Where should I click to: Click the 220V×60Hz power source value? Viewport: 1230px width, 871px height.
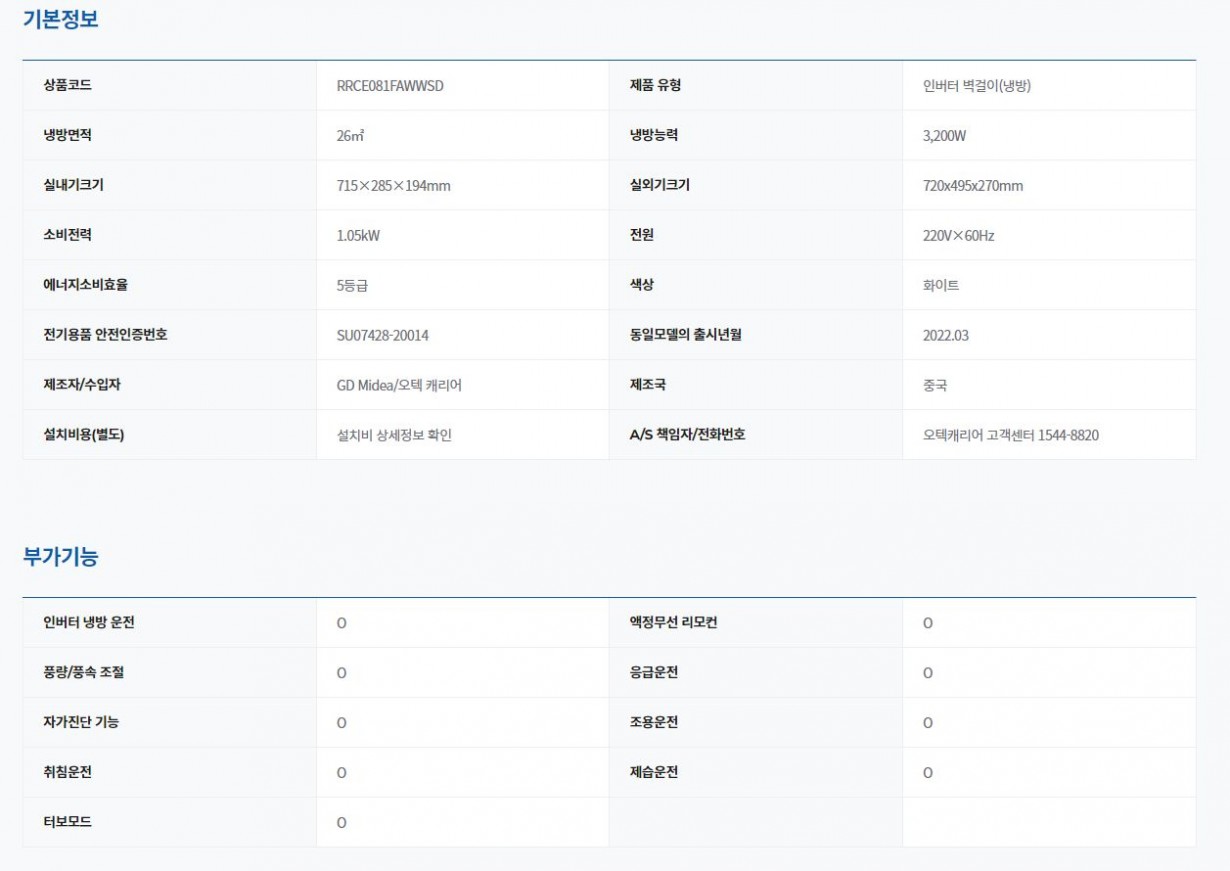point(958,236)
